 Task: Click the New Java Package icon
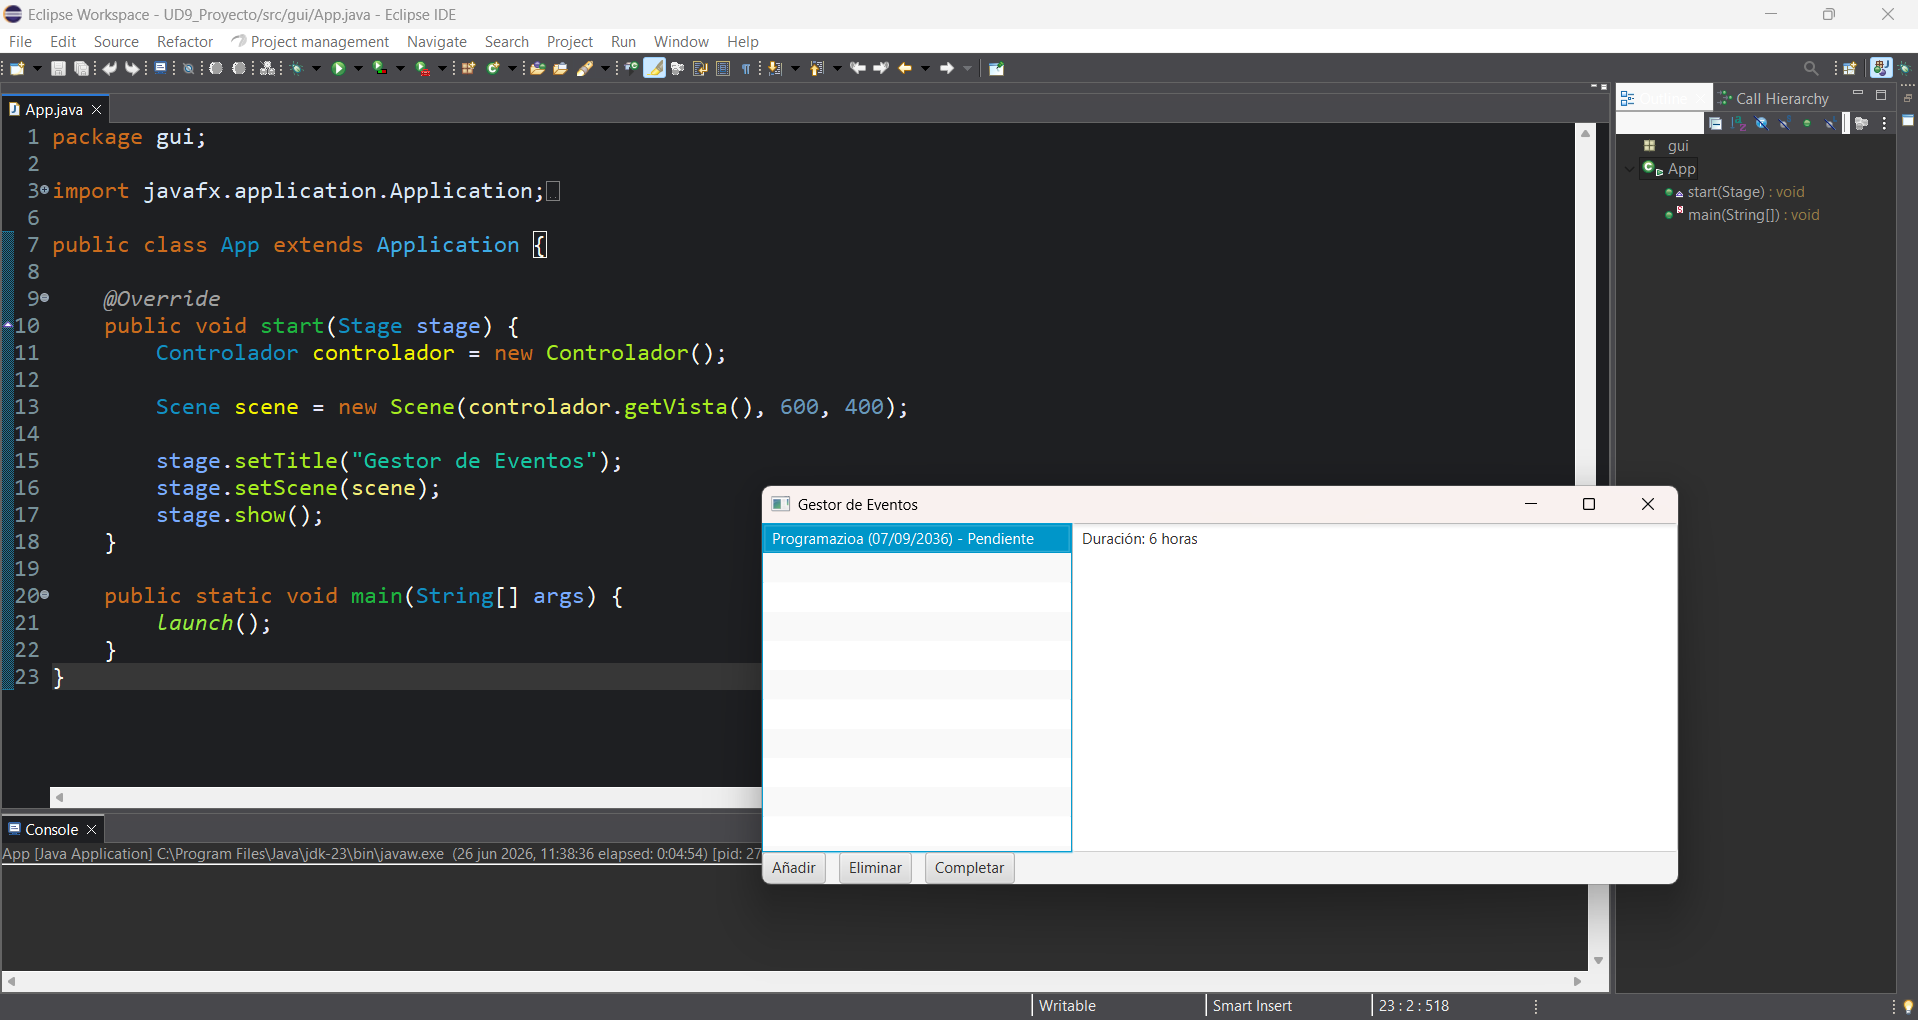[468, 68]
